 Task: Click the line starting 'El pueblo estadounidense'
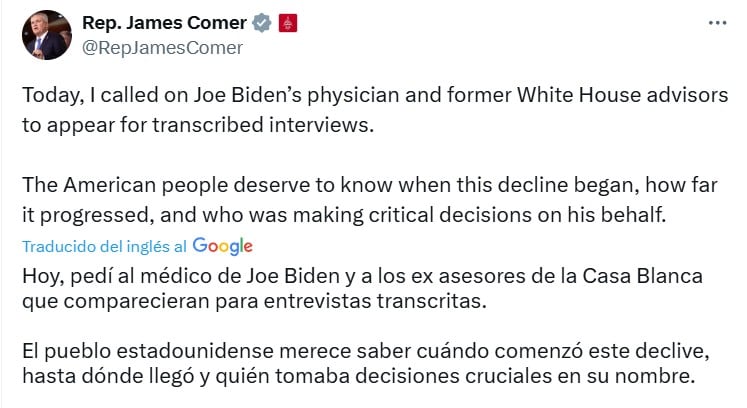370,351
